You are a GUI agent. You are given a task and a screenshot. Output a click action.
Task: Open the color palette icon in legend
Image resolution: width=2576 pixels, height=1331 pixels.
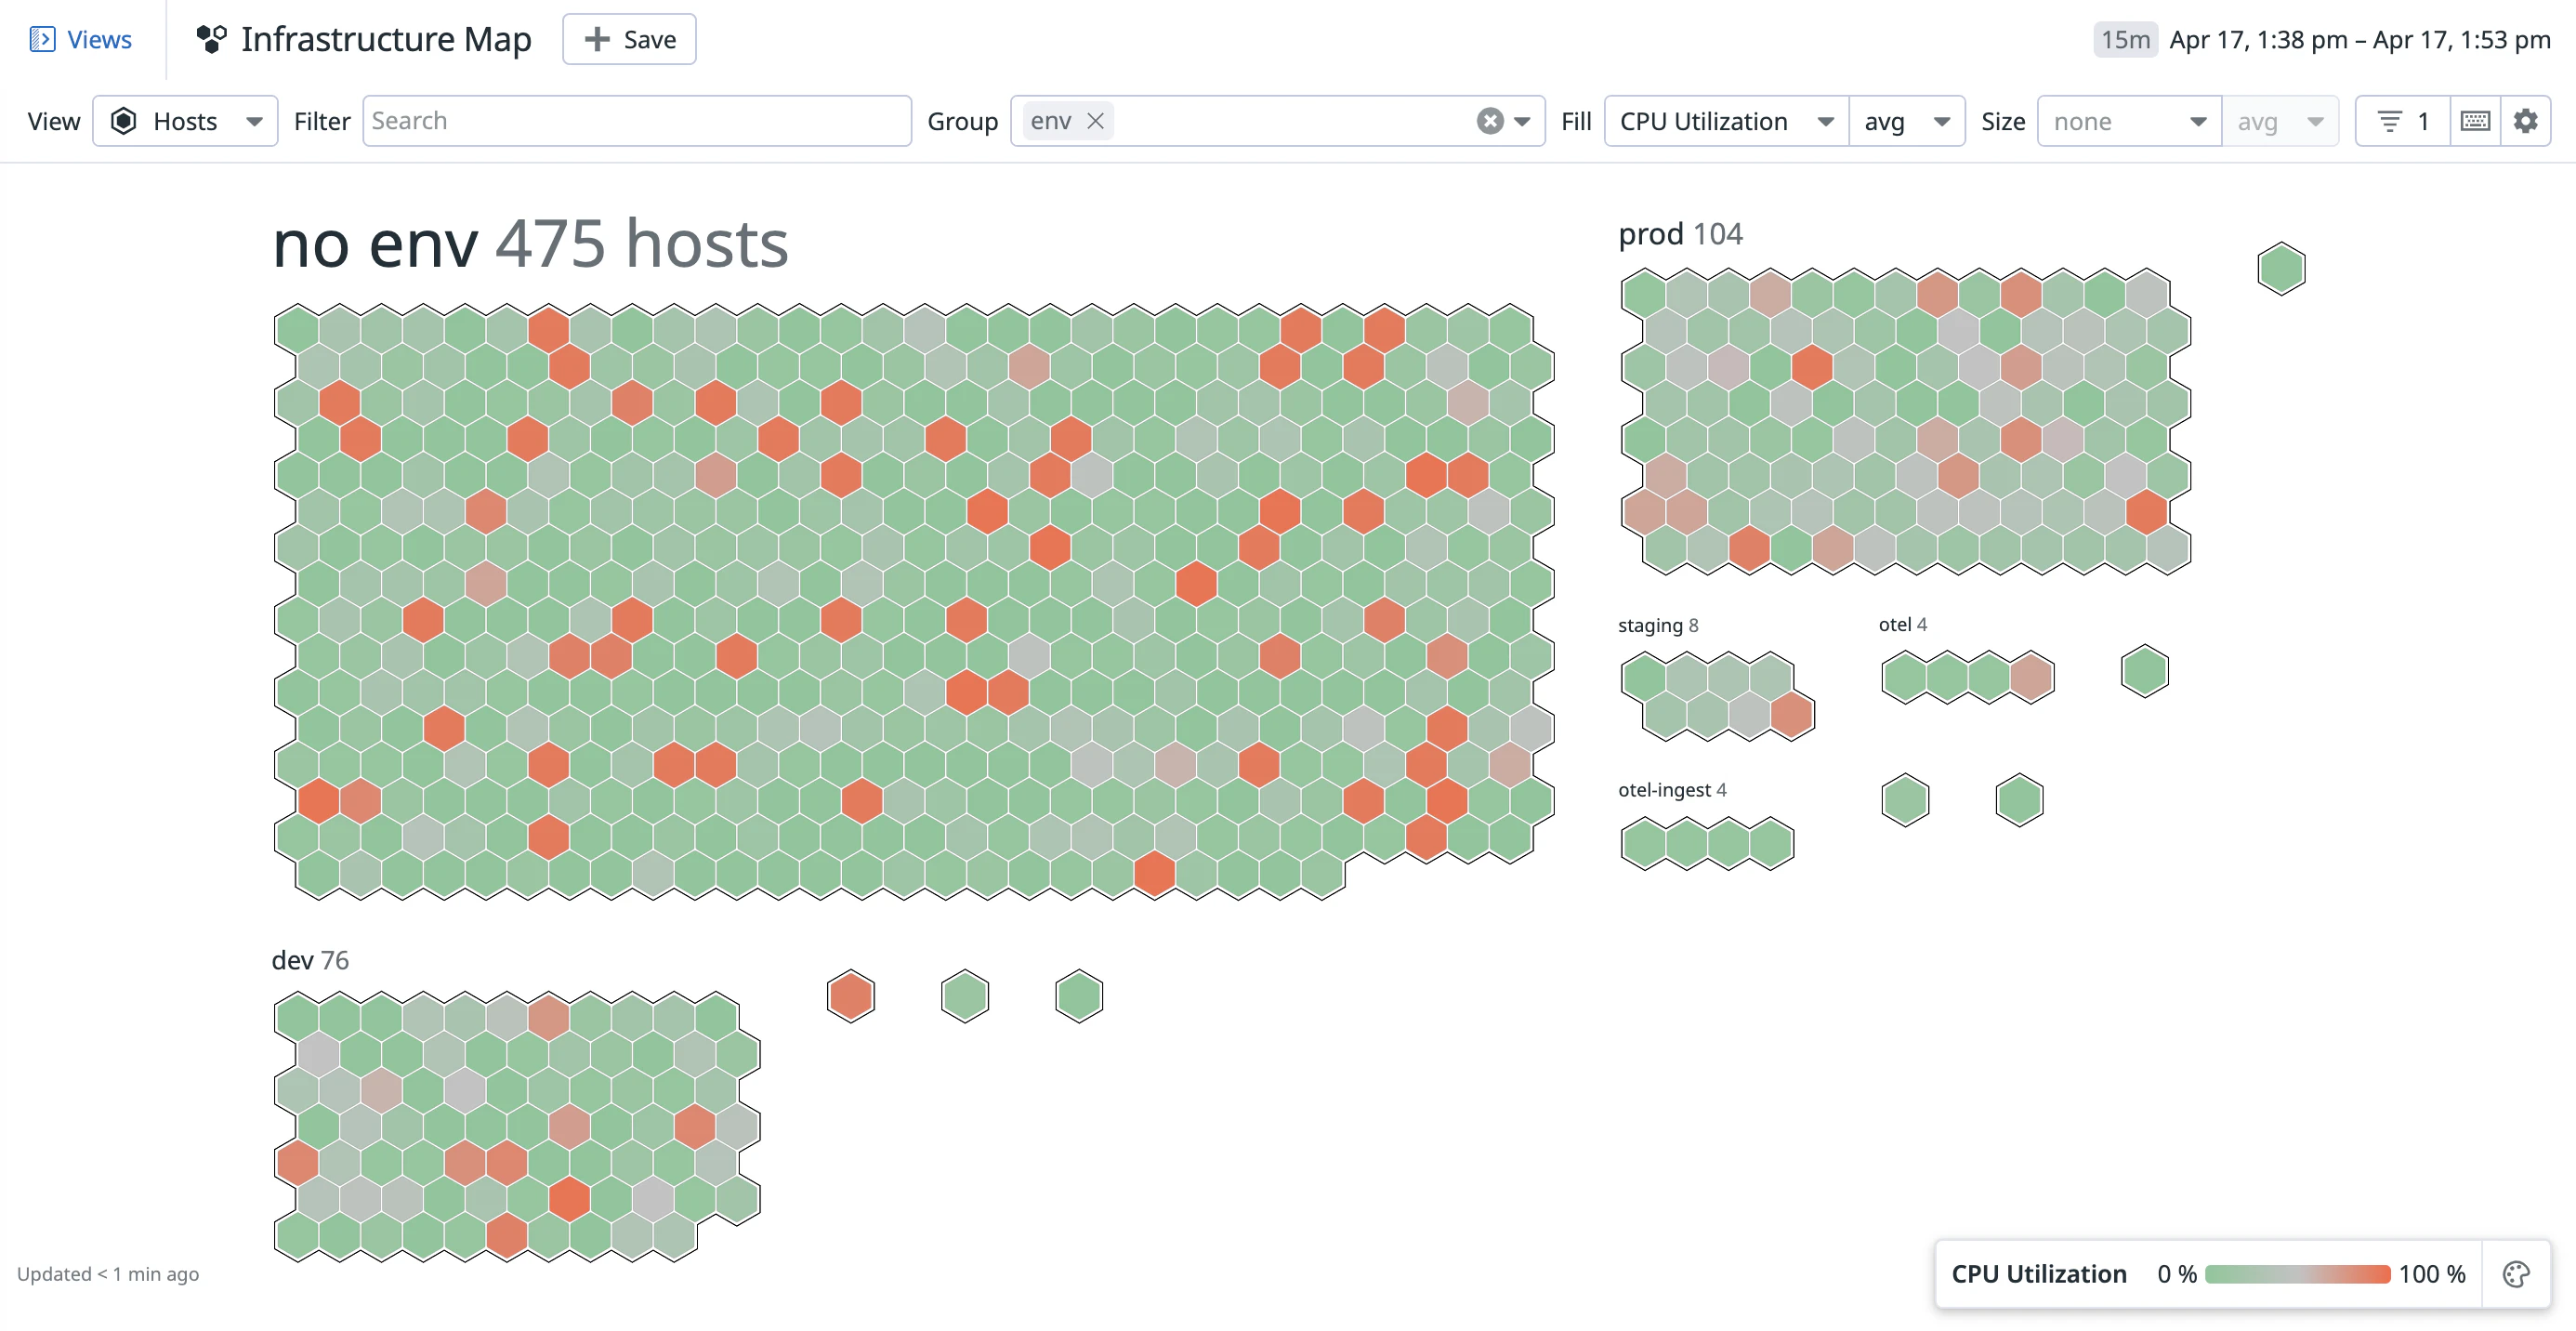pos(2516,1273)
